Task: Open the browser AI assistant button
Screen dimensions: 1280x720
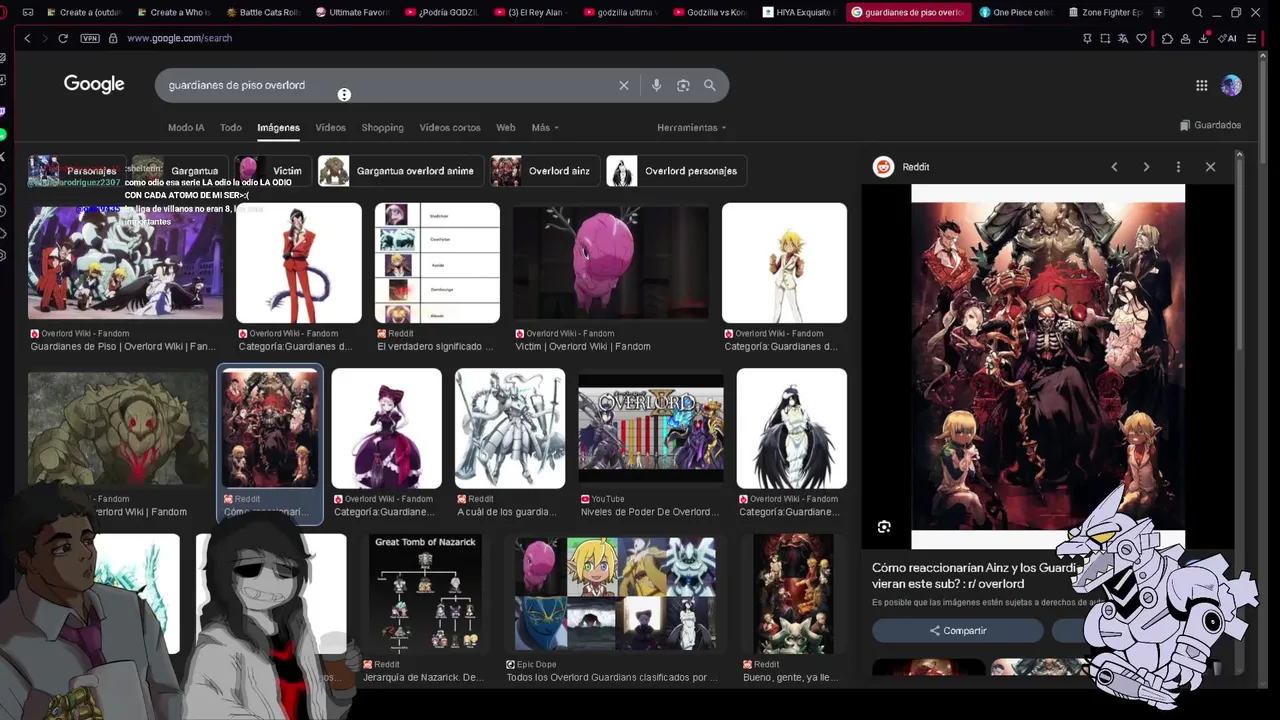Action: tap(1227, 38)
